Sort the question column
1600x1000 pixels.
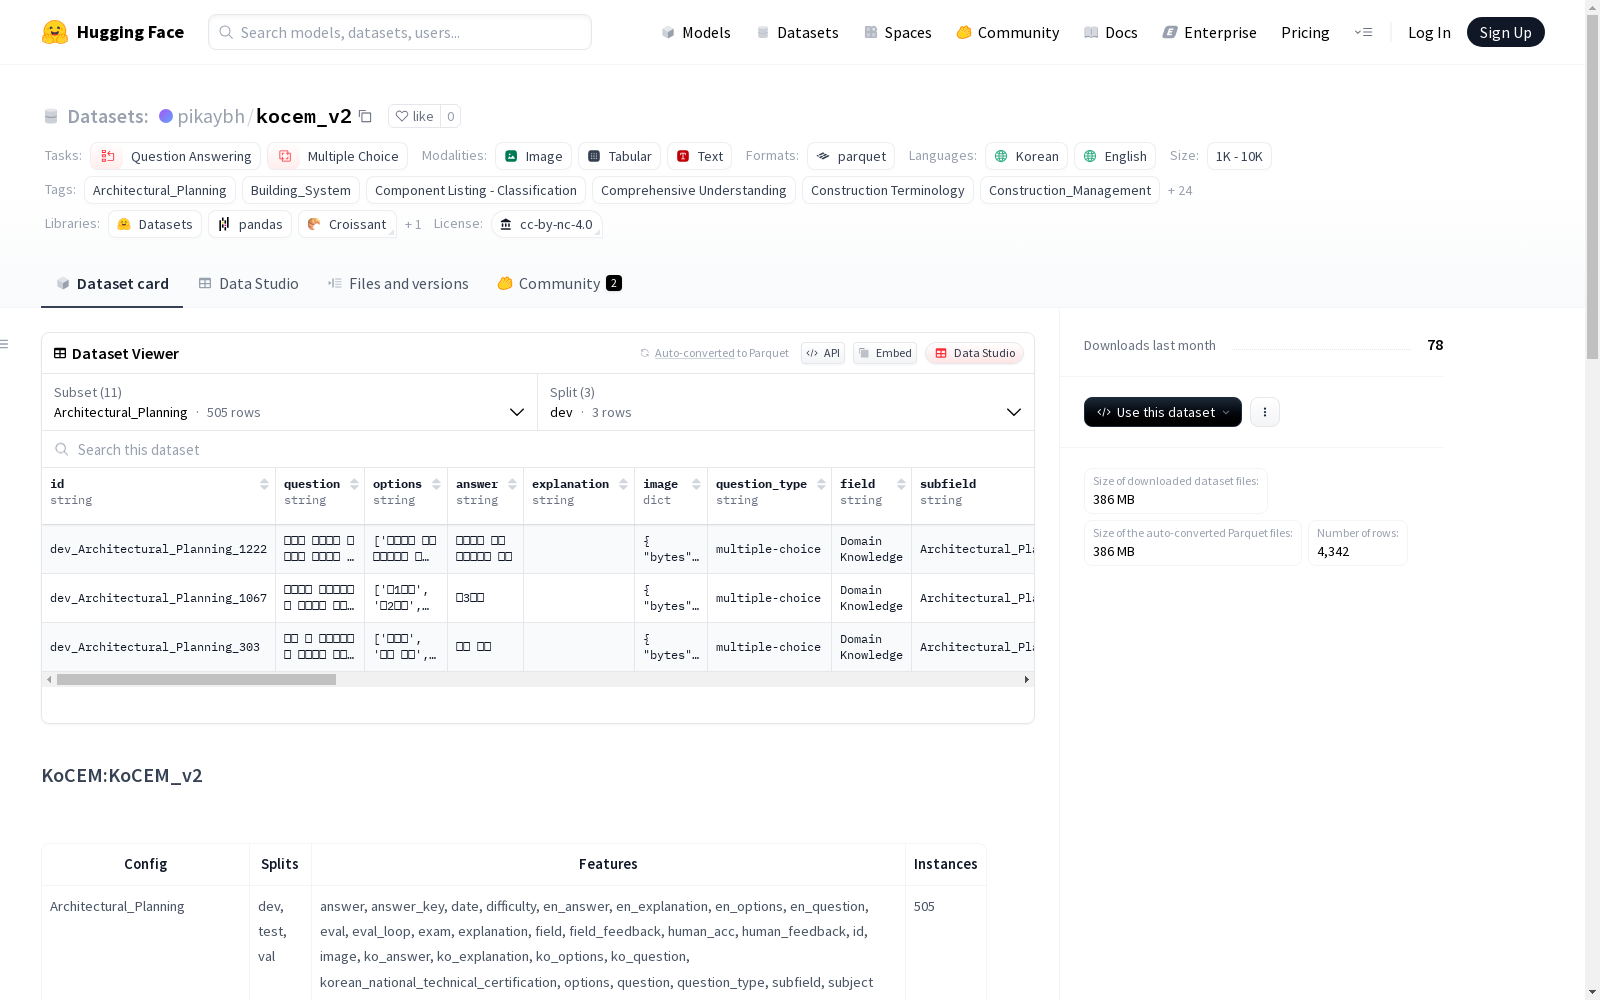coord(354,484)
